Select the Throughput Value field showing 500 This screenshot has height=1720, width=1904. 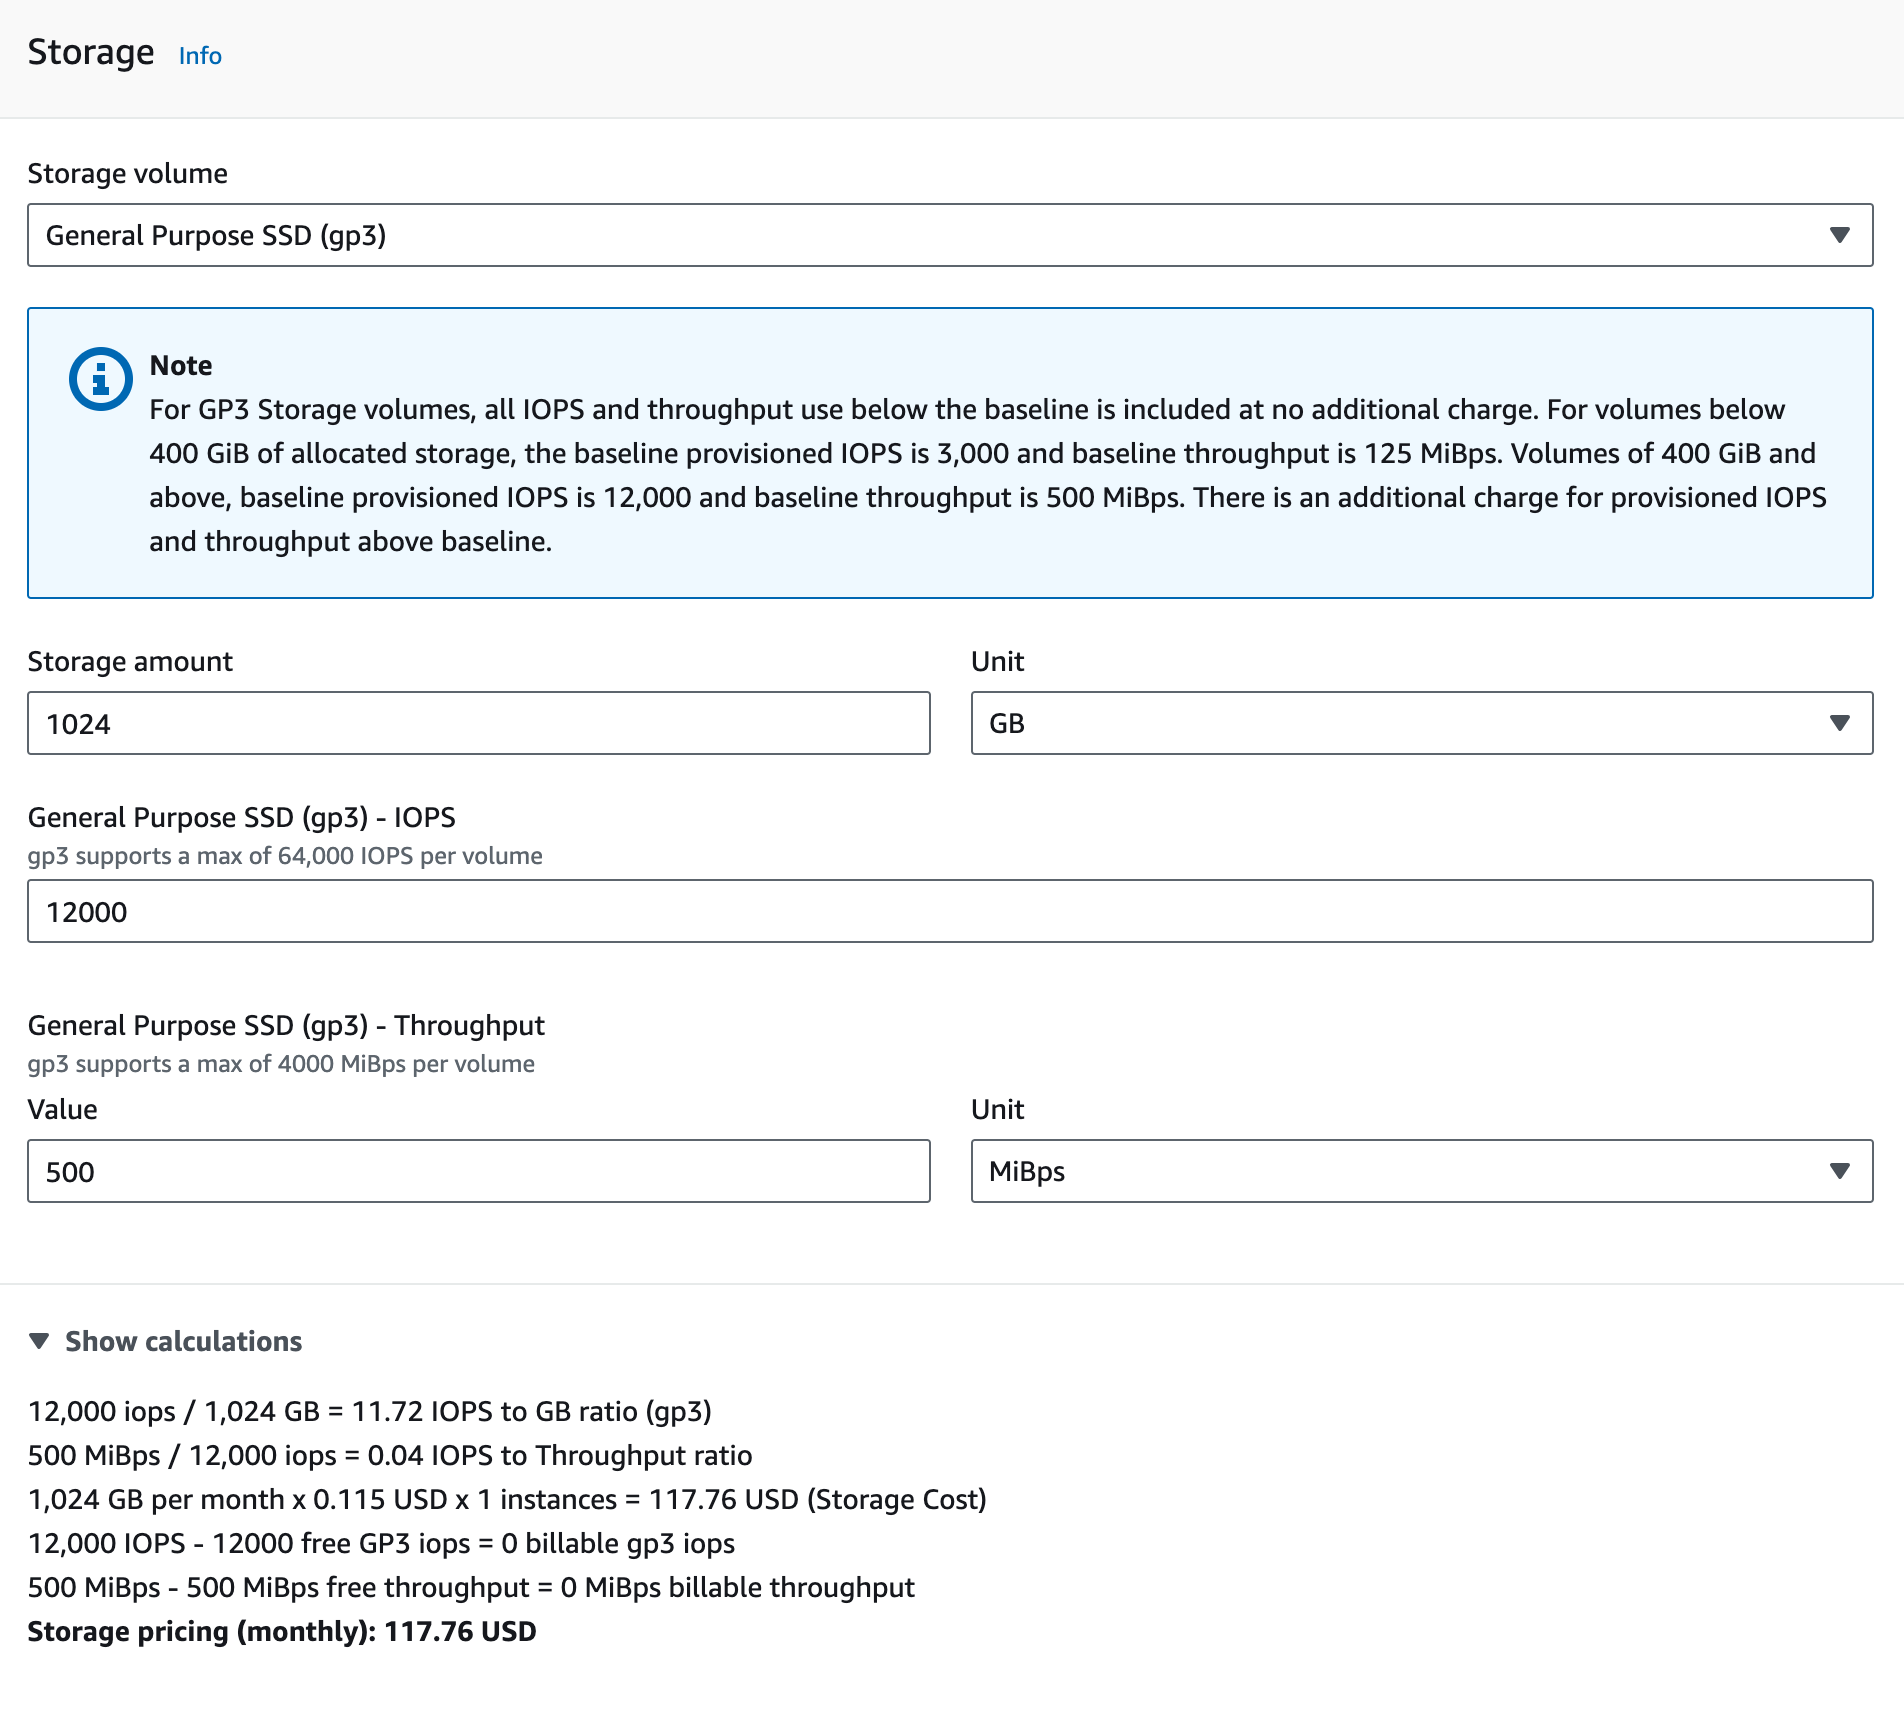pos(478,1171)
